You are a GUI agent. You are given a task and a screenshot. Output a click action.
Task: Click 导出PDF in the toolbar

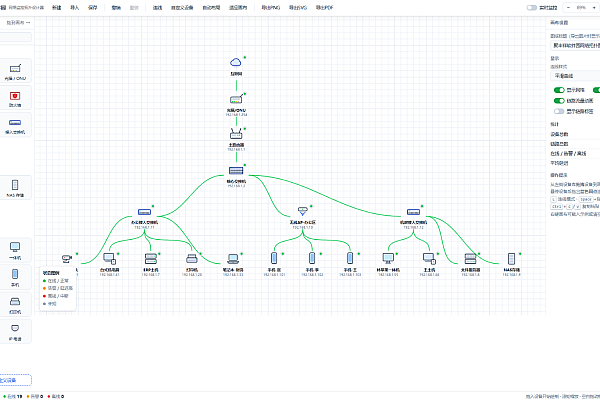[x=324, y=8]
